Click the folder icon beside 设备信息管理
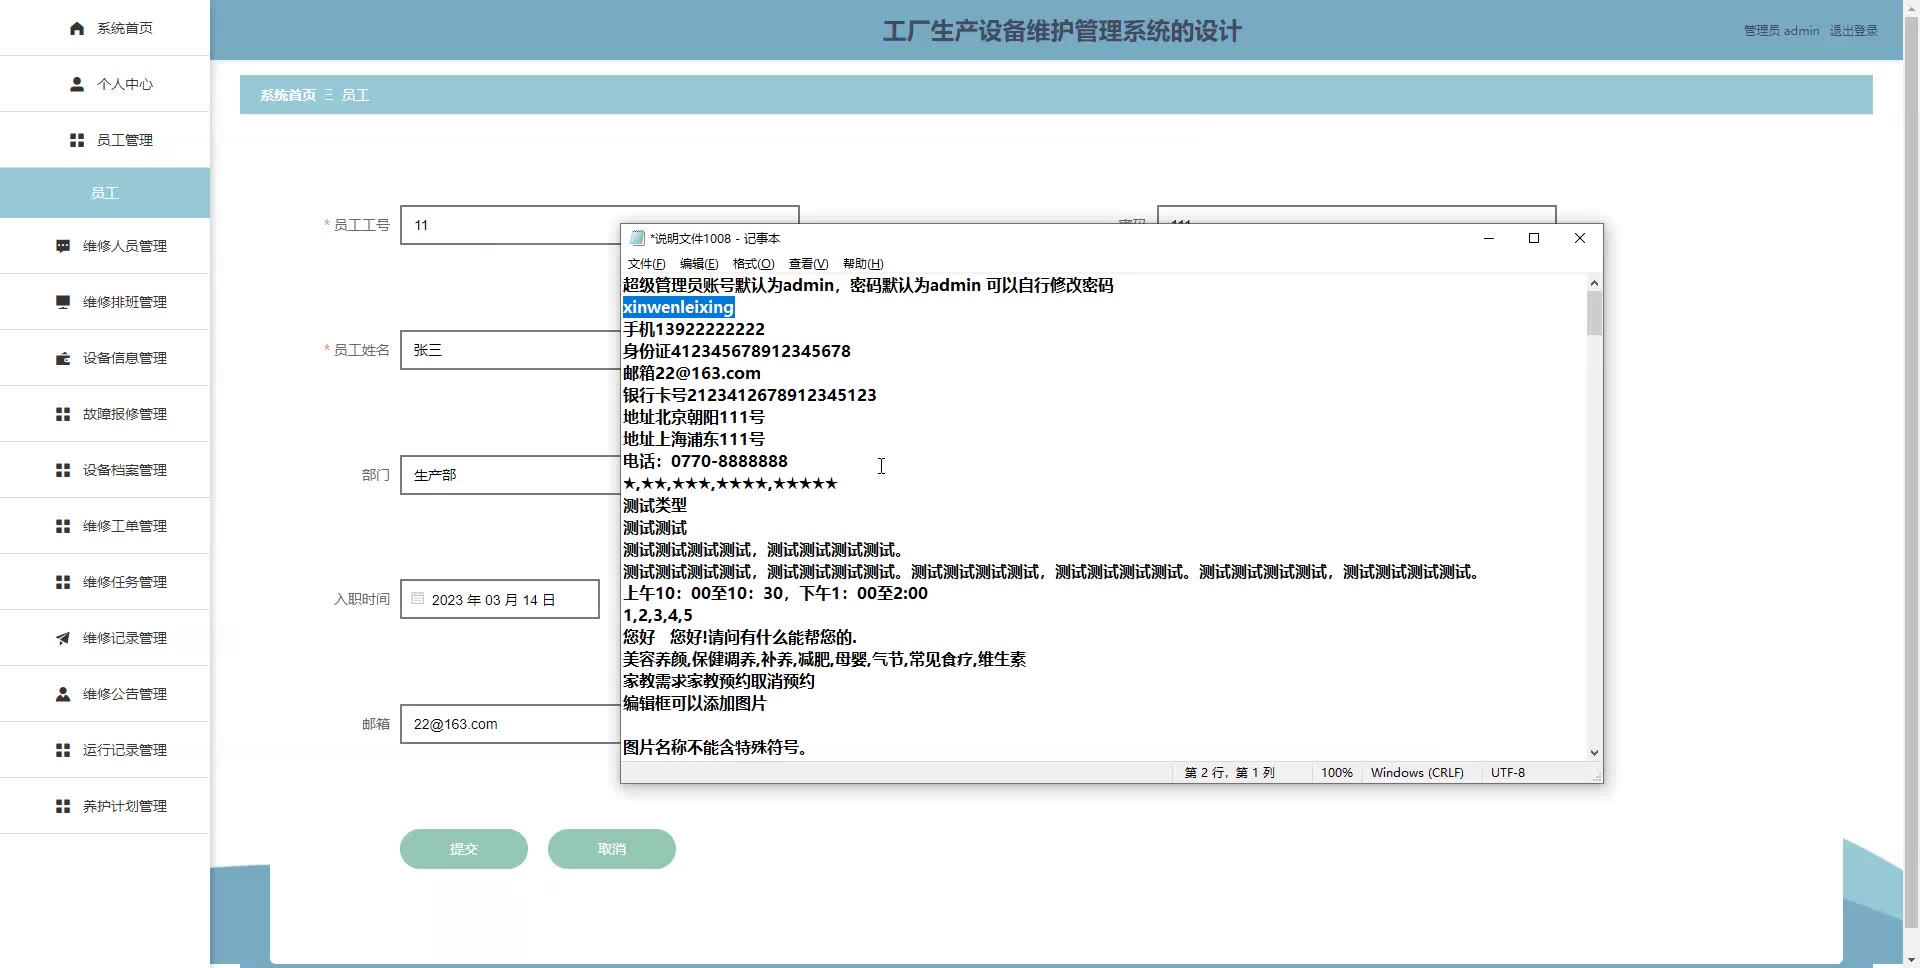This screenshot has width=1920, height=968. (63, 358)
